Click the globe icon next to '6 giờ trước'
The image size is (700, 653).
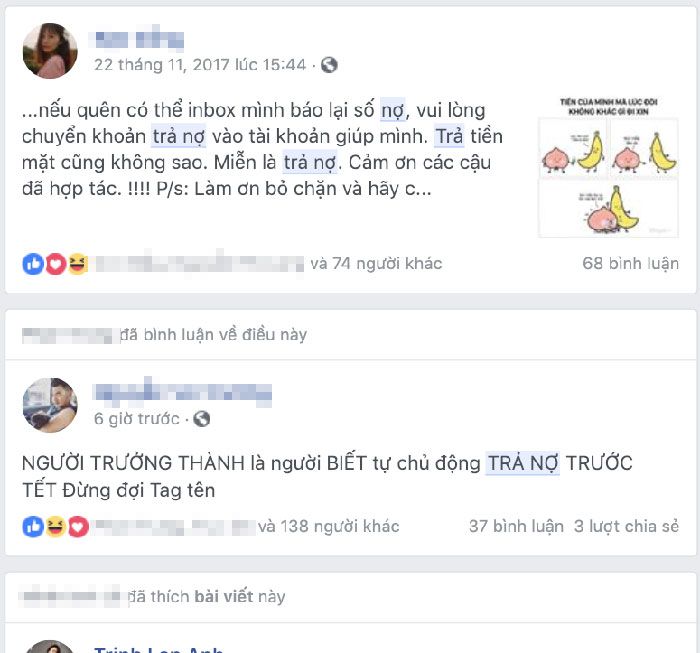click(201, 419)
